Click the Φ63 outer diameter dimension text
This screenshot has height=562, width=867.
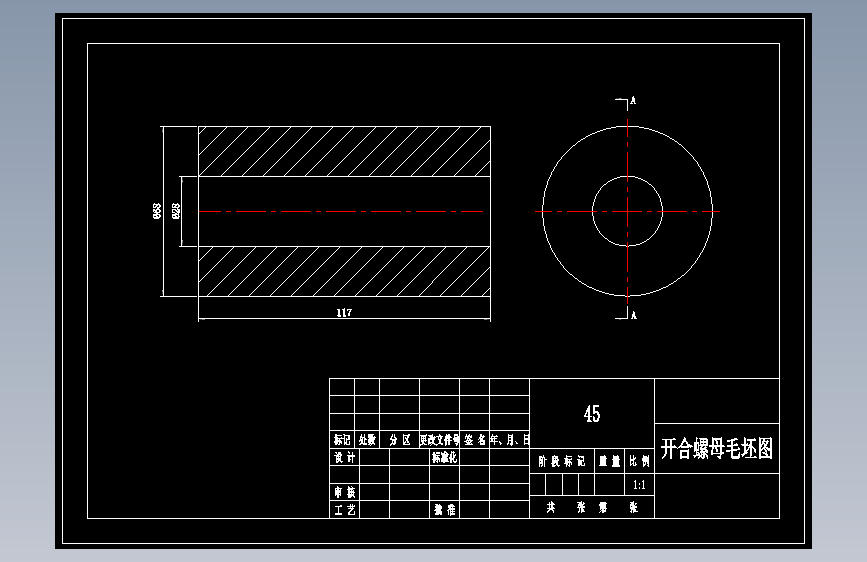(157, 211)
